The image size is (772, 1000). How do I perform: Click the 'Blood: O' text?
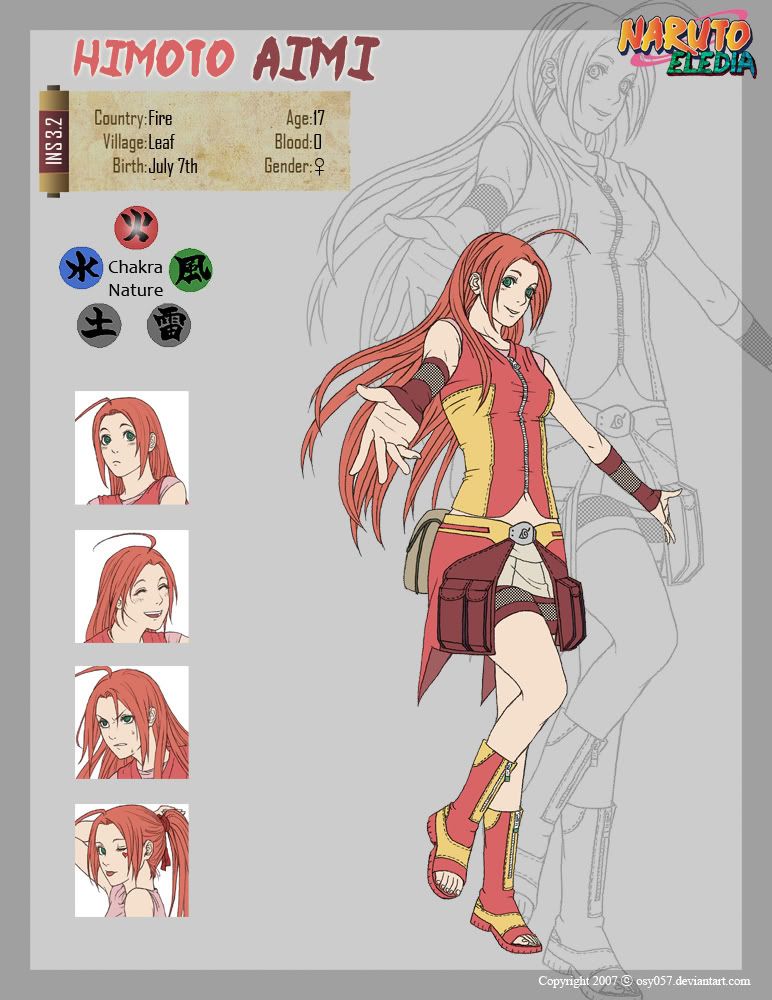tap(299, 142)
